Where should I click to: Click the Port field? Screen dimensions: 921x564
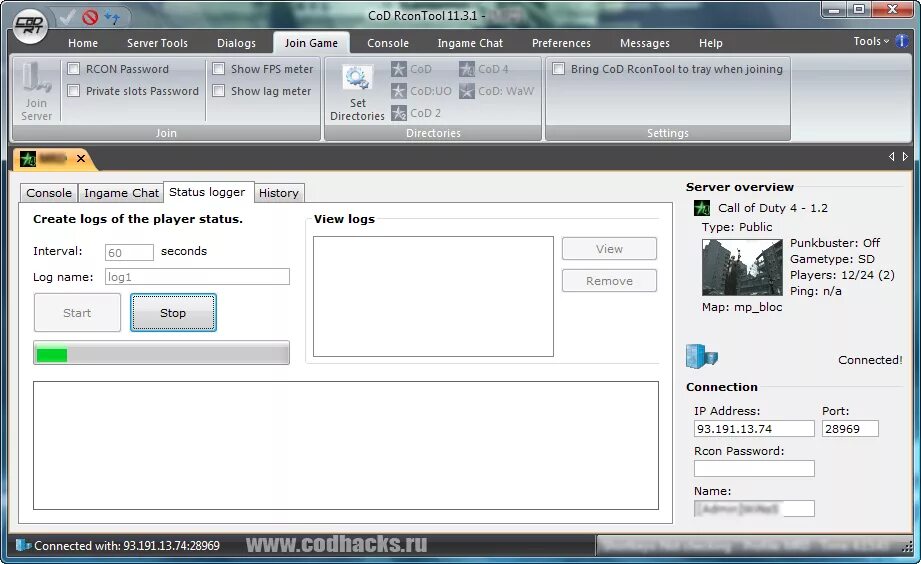pyautogui.click(x=850, y=429)
